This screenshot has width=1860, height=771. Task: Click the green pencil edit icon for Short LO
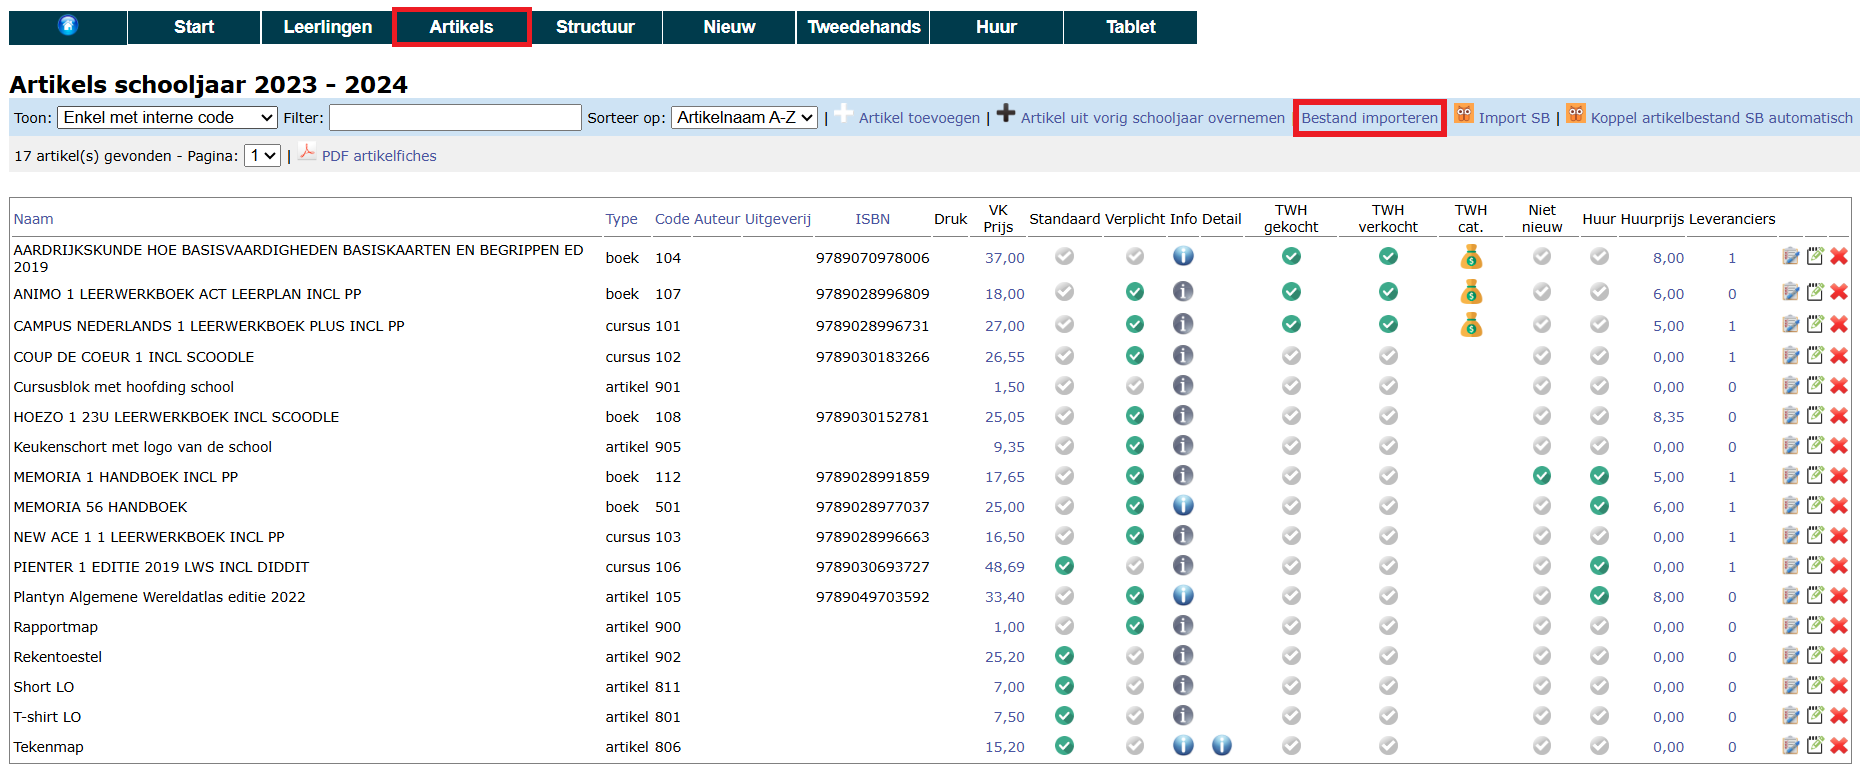point(1815,685)
